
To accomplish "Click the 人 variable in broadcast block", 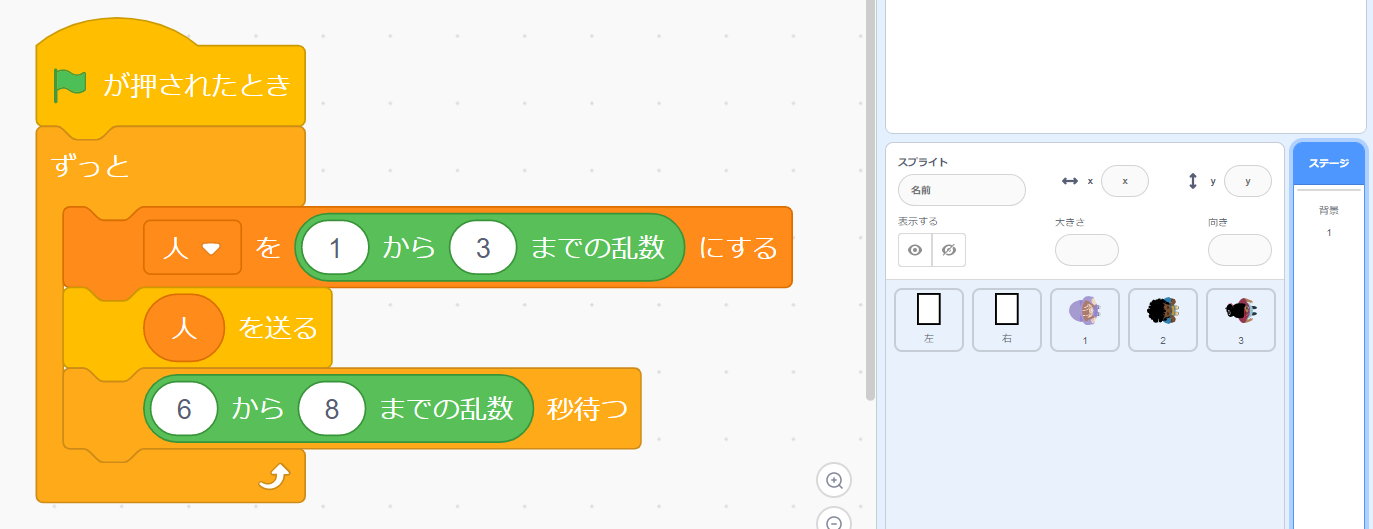I will (x=184, y=327).
